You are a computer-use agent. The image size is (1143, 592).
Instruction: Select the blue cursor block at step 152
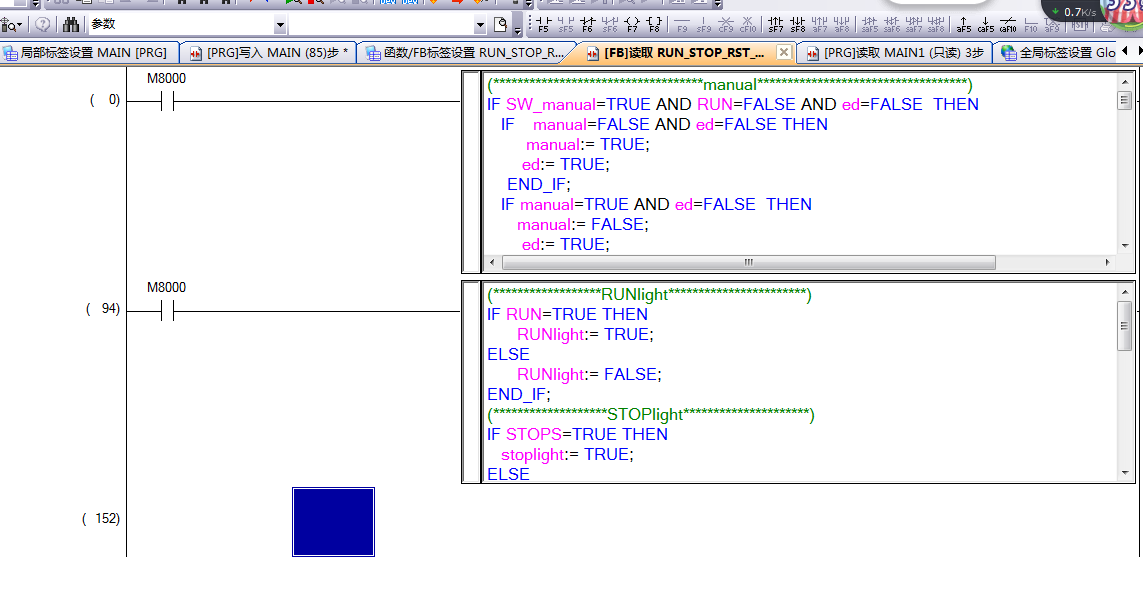[x=333, y=521]
